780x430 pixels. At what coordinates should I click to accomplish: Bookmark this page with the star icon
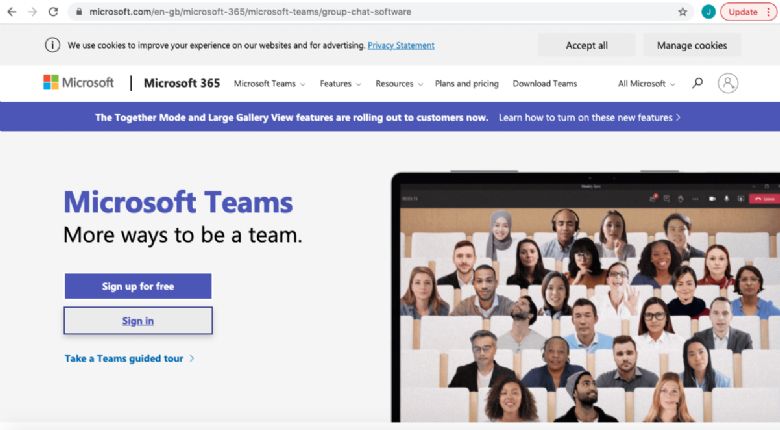[682, 12]
